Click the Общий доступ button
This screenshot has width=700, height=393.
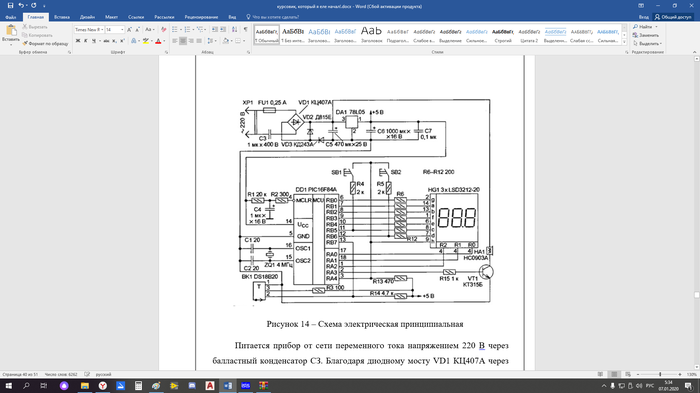pos(673,17)
